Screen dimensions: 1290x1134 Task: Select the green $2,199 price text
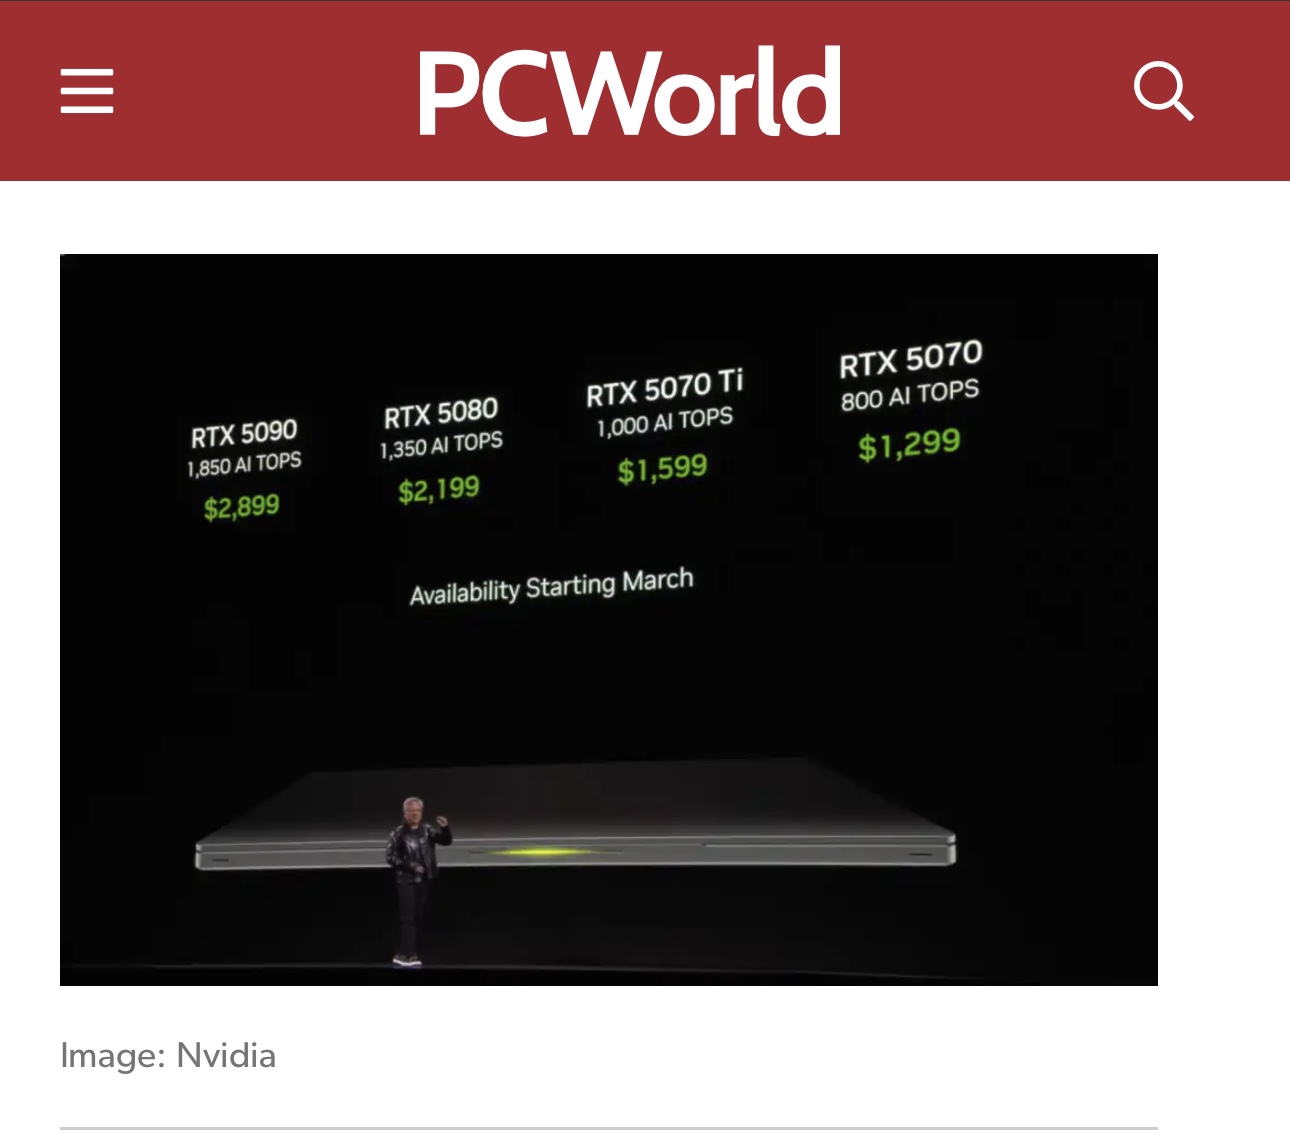(x=439, y=490)
